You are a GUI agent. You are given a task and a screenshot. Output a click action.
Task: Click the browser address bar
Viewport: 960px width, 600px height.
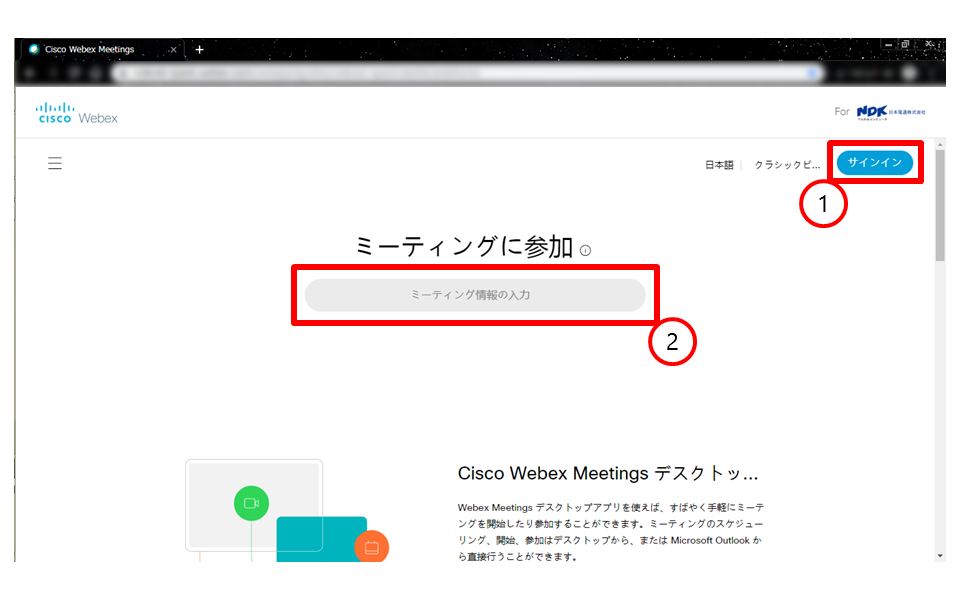click(468, 73)
